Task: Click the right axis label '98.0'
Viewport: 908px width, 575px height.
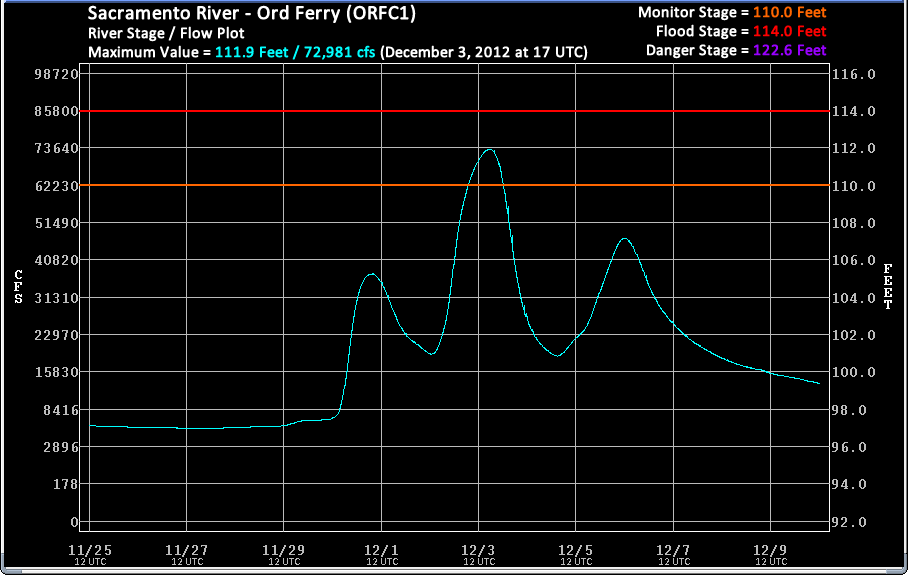Action: tap(849, 410)
